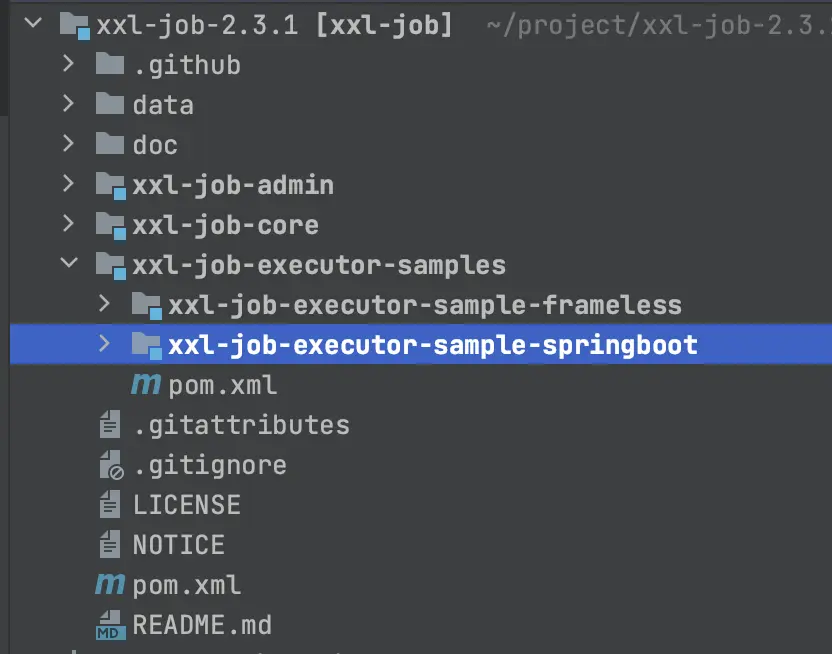This screenshot has height=654, width=832.
Task: Expand the .github folder
Action: pos(68,64)
